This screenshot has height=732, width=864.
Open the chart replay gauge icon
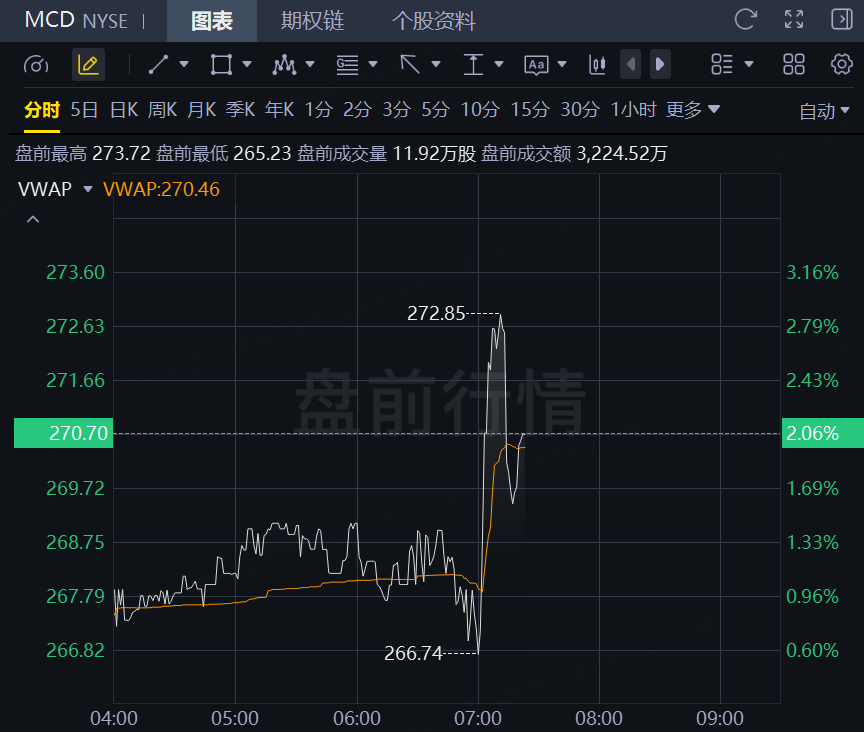tap(36, 65)
